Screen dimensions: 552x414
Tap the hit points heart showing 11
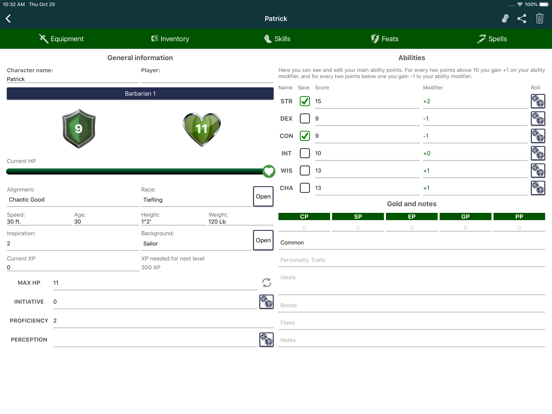[x=202, y=129]
